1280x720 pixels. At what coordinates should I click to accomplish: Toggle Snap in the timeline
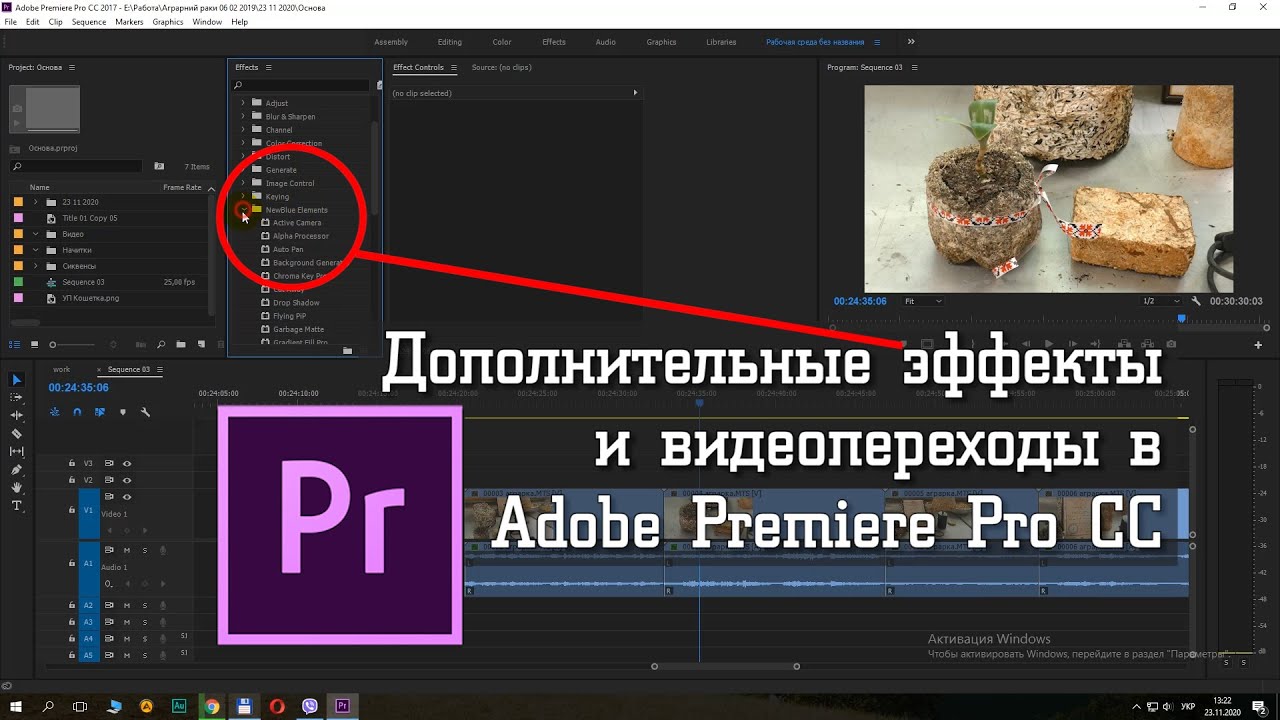(x=78, y=412)
